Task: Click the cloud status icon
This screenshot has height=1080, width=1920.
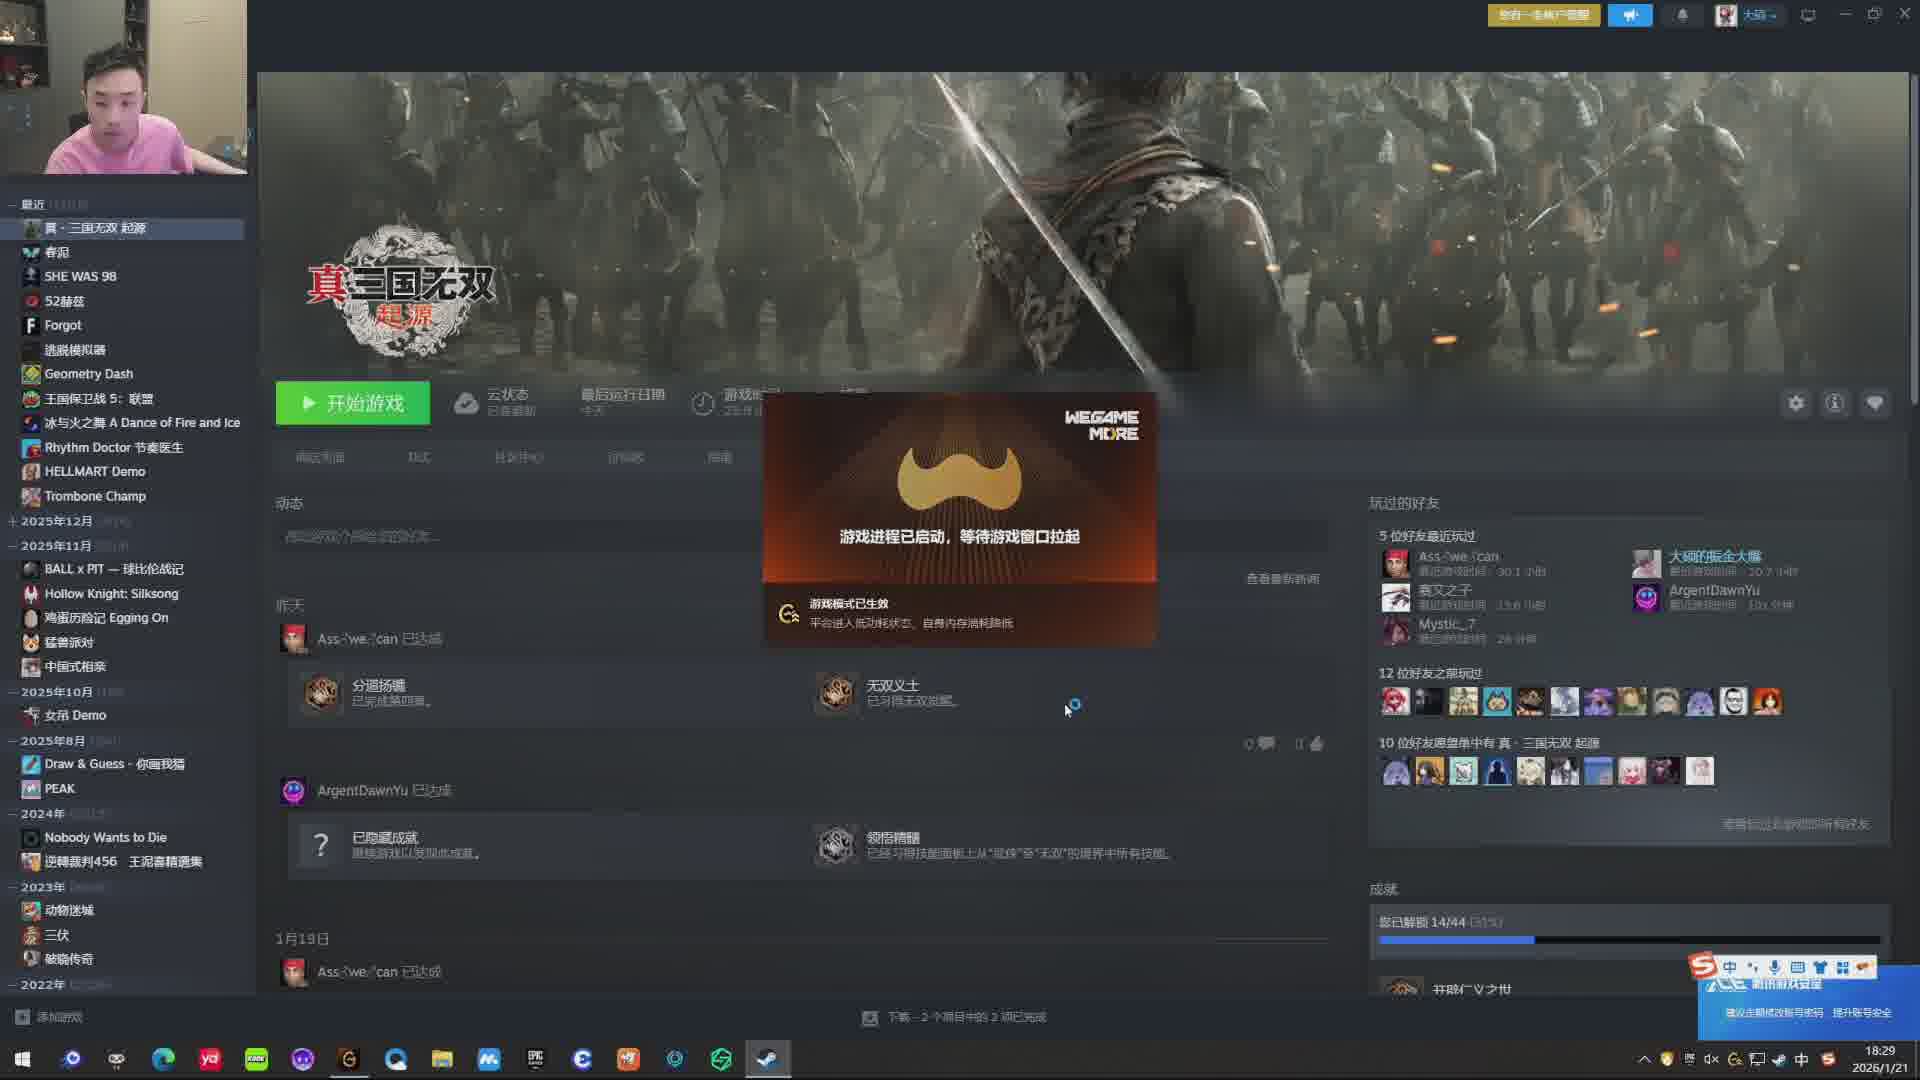Action: tap(466, 403)
